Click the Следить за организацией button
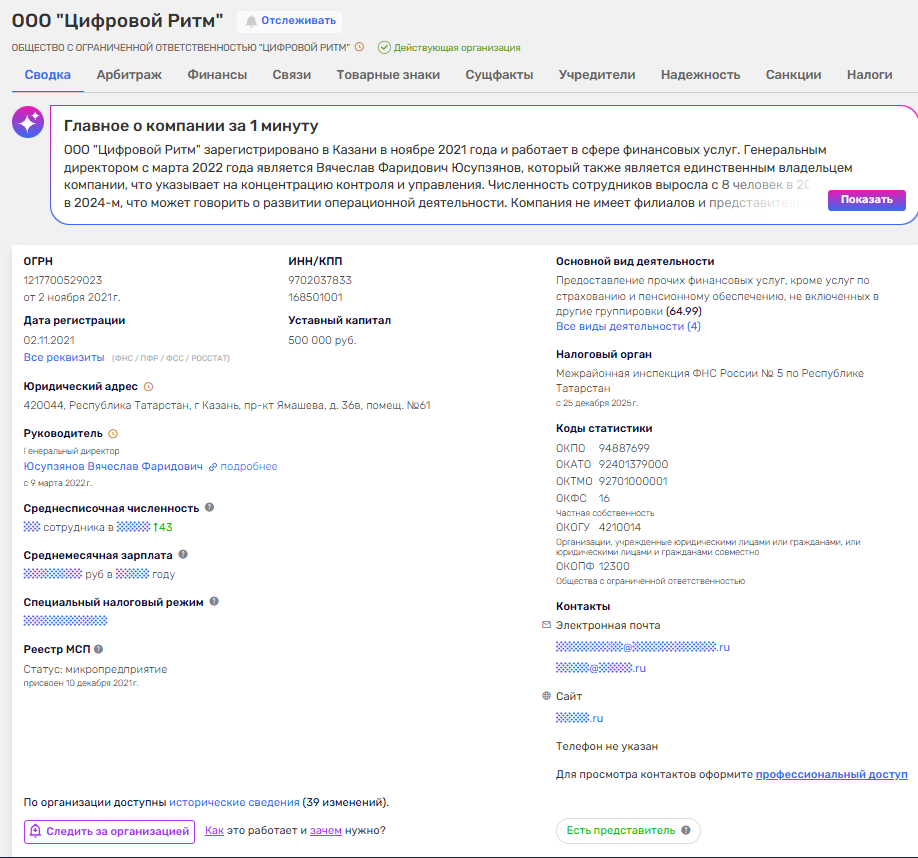This screenshot has width=918, height=858. click(x=109, y=832)
